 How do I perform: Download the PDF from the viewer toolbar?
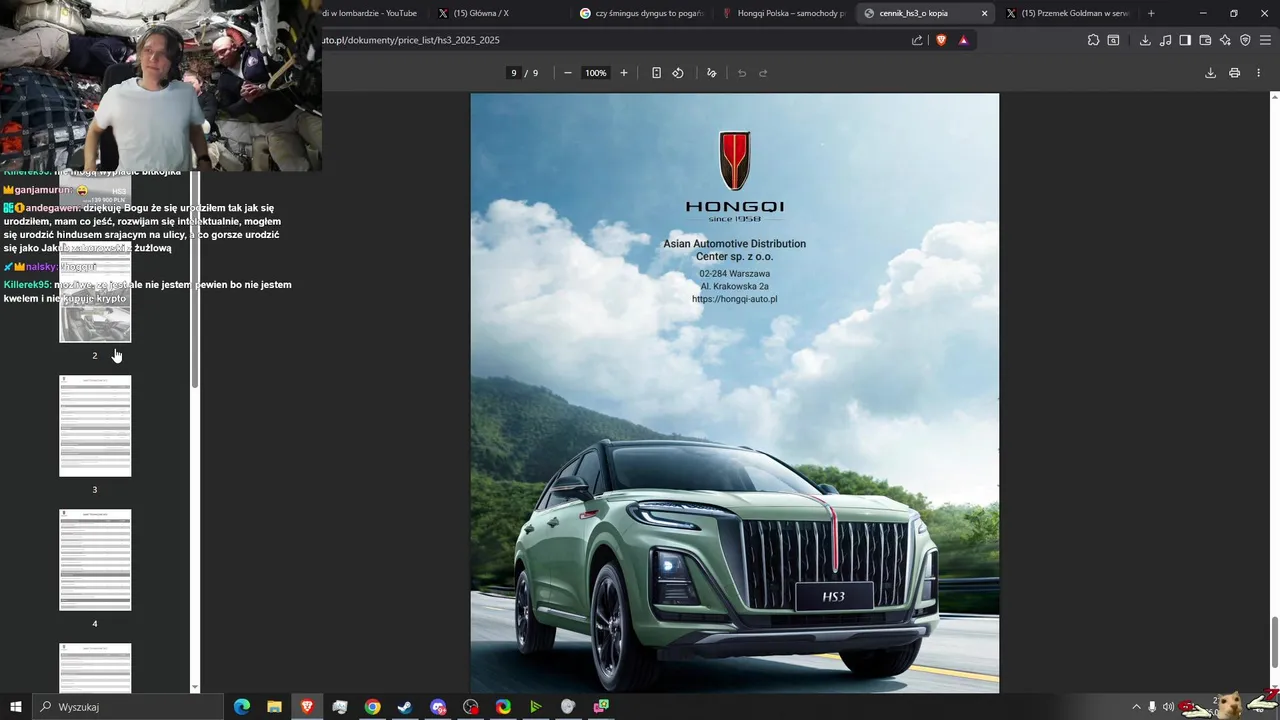[1210, 73]
